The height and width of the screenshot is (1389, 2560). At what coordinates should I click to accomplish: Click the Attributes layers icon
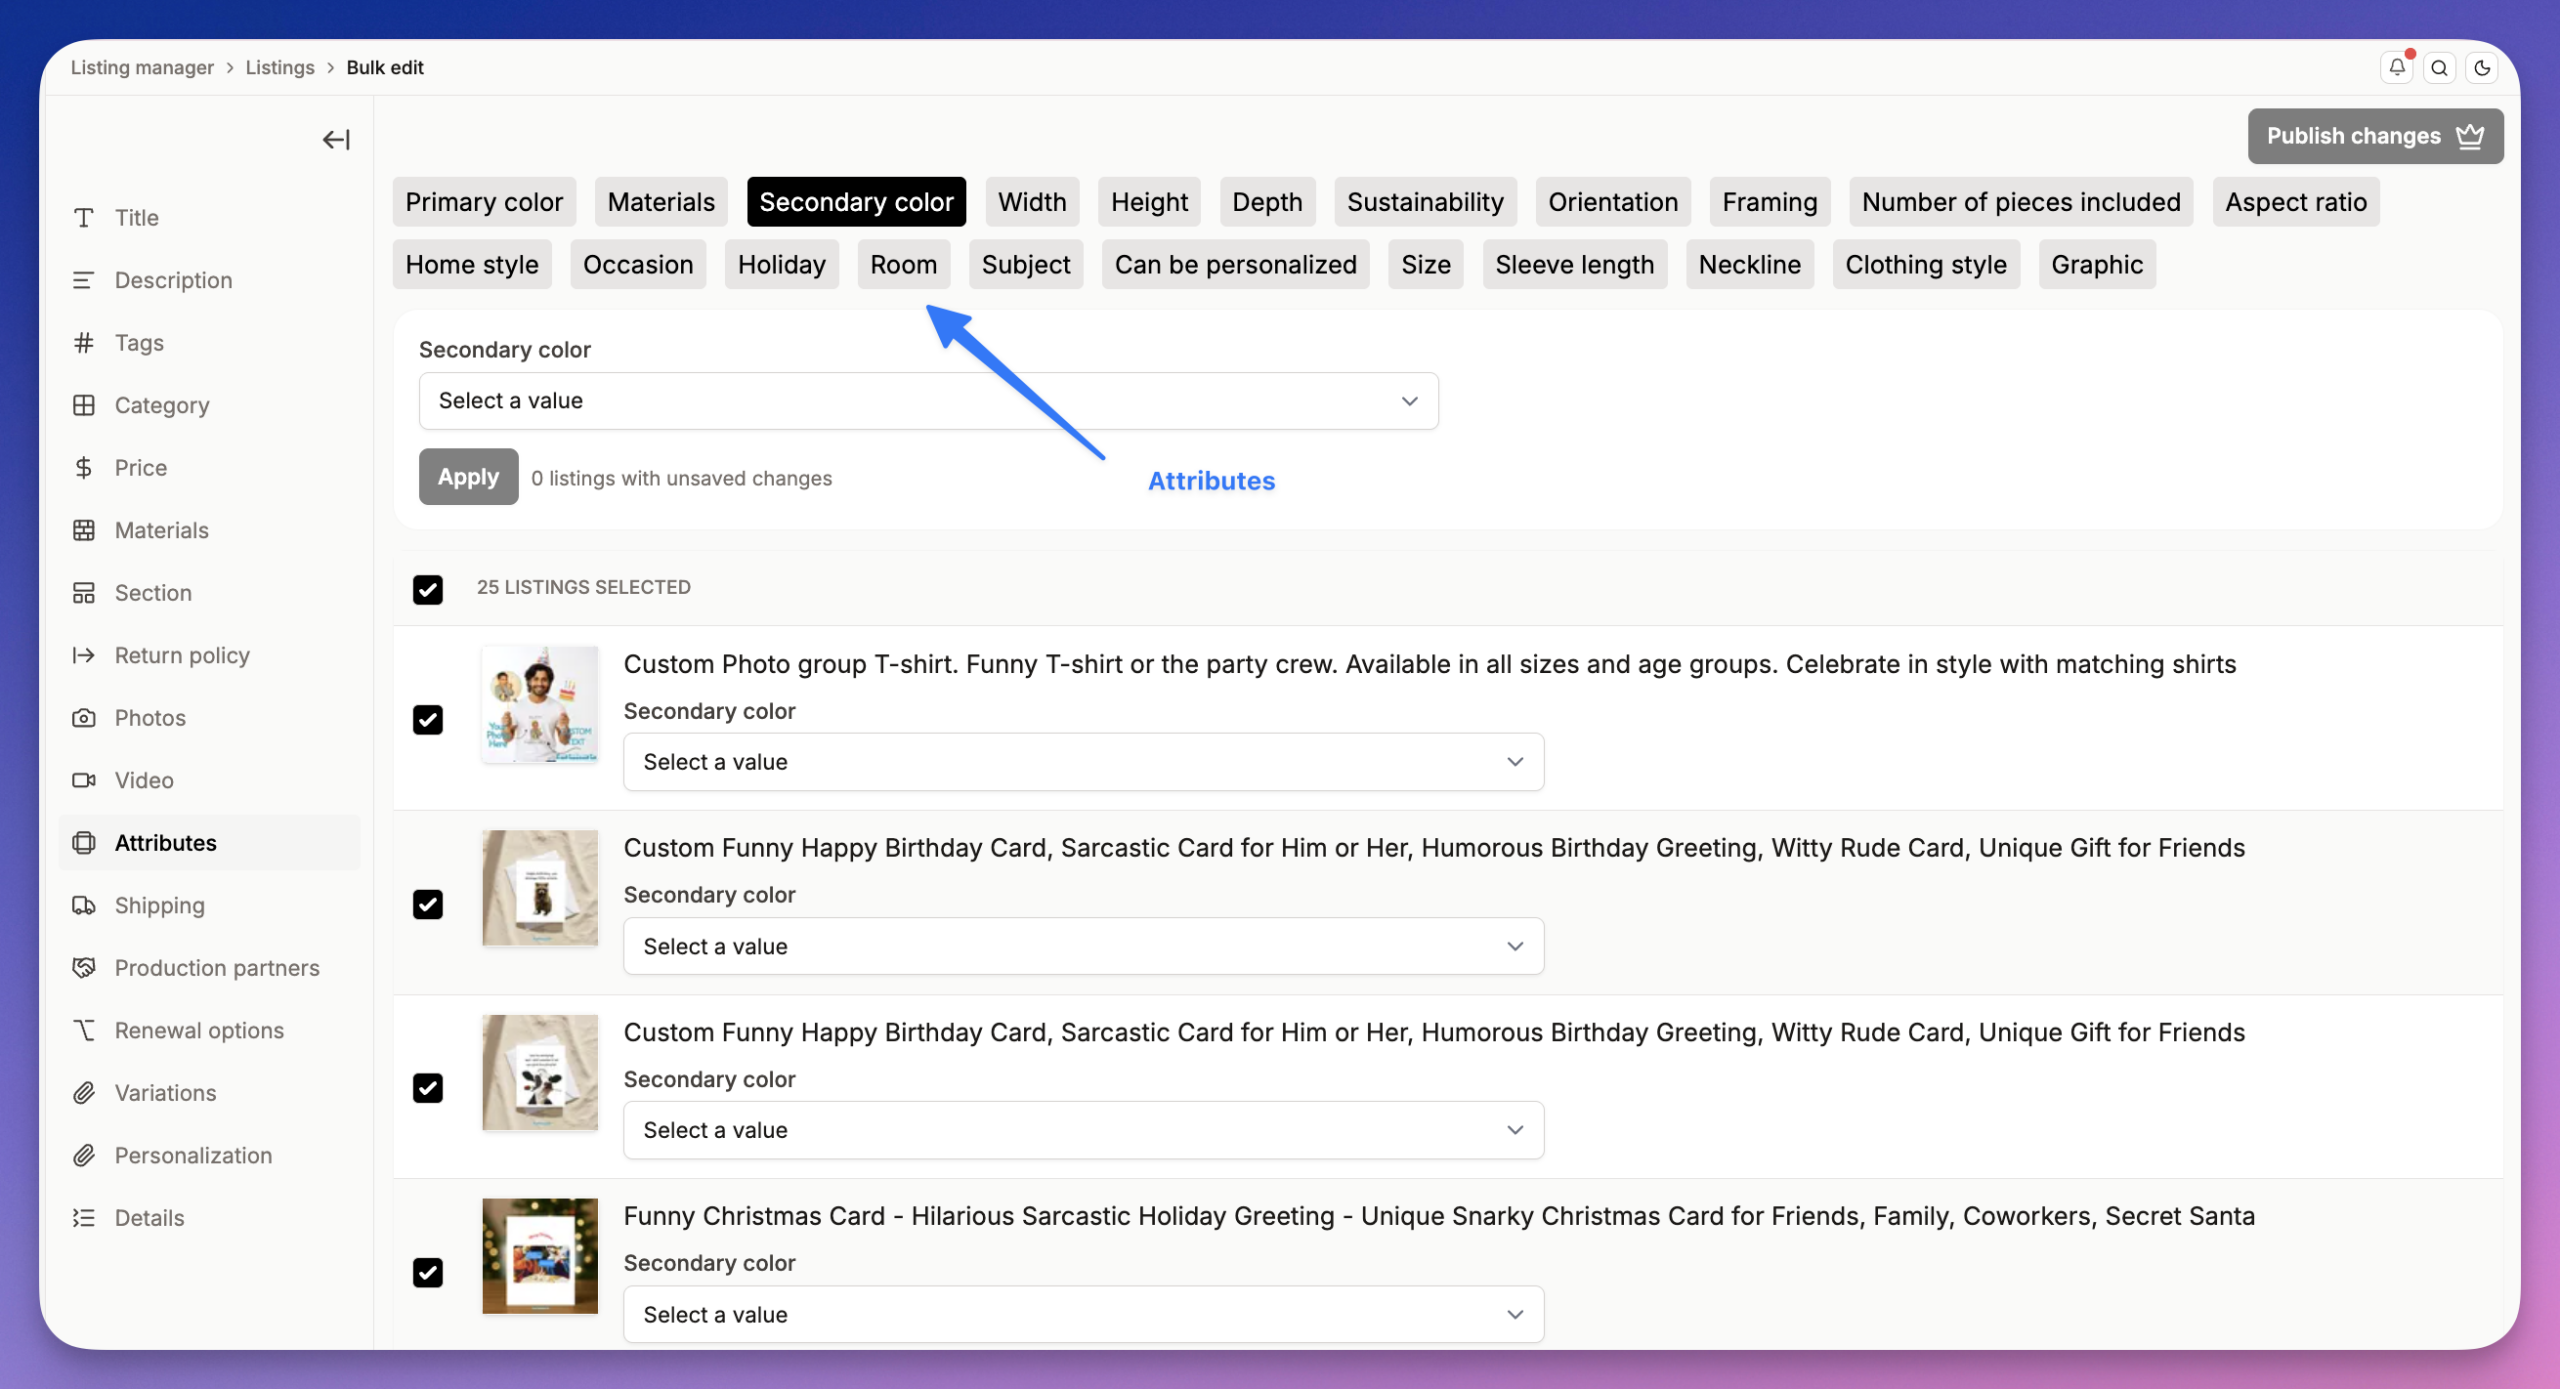[84, 843]
